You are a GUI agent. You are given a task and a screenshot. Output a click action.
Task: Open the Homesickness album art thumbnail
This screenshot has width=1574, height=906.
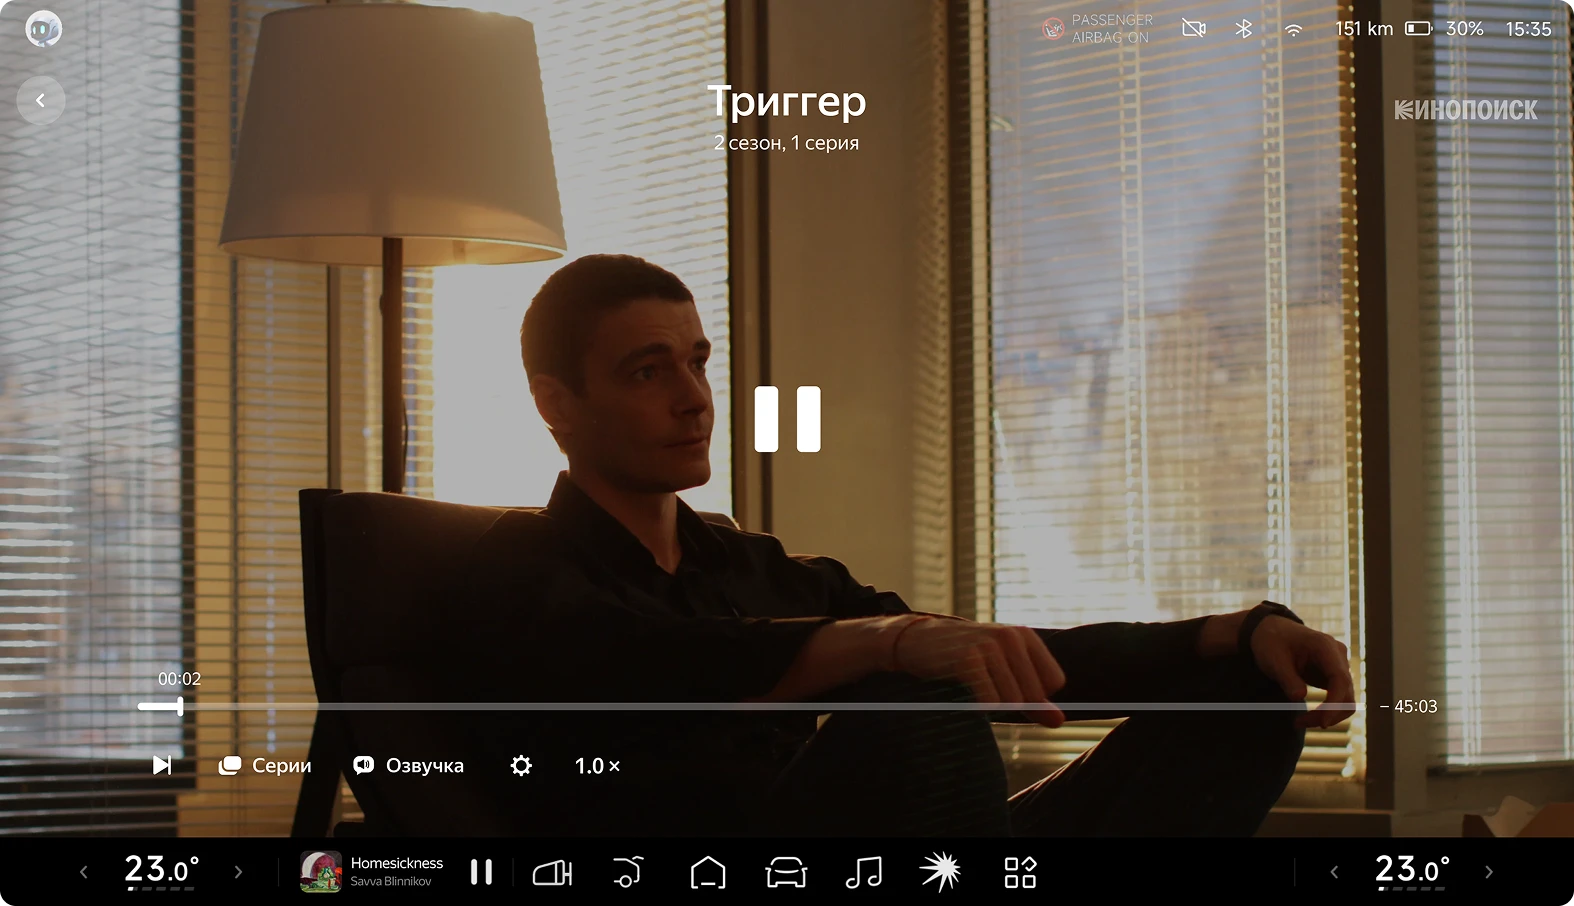click(x=321, y=872)
